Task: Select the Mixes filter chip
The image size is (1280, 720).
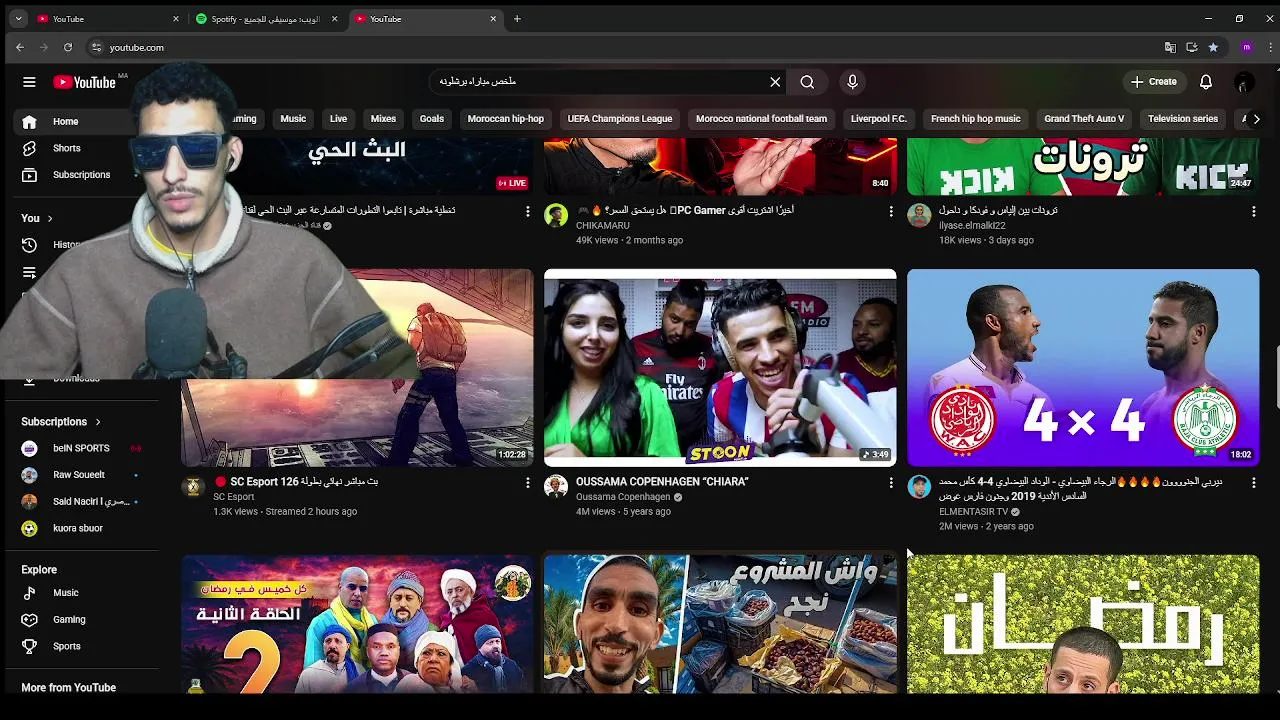Action: coord(383,119)
